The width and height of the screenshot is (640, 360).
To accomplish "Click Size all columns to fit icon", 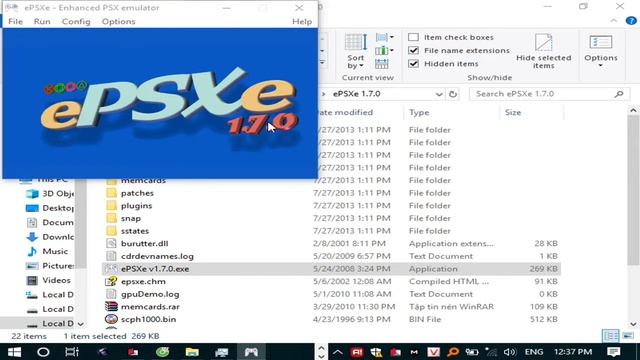I will click(382, 64).
